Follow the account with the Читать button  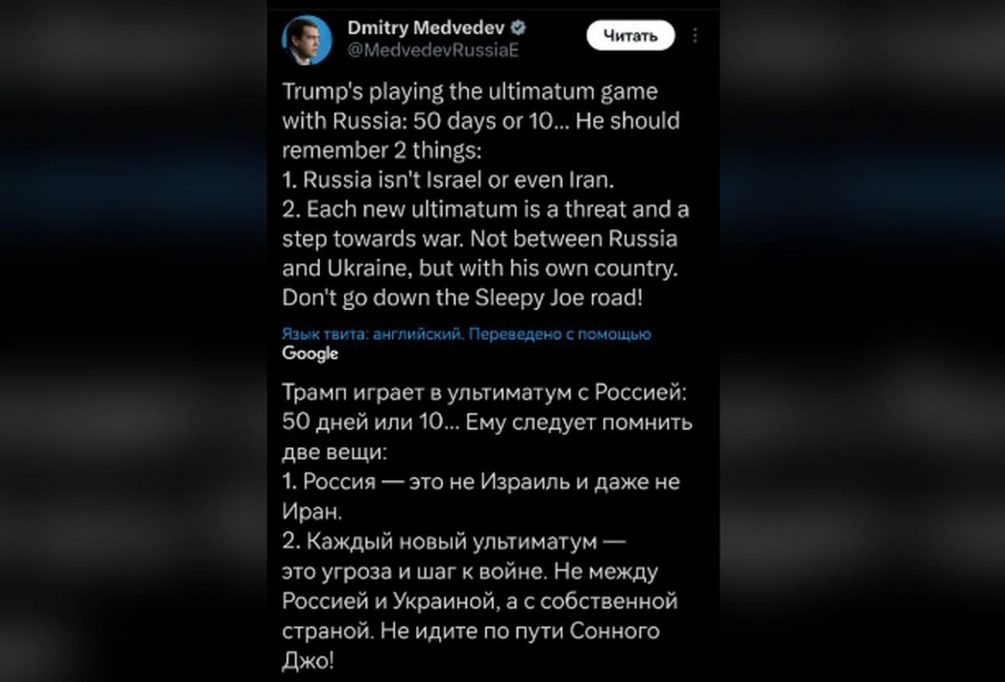tap(631, 35)
